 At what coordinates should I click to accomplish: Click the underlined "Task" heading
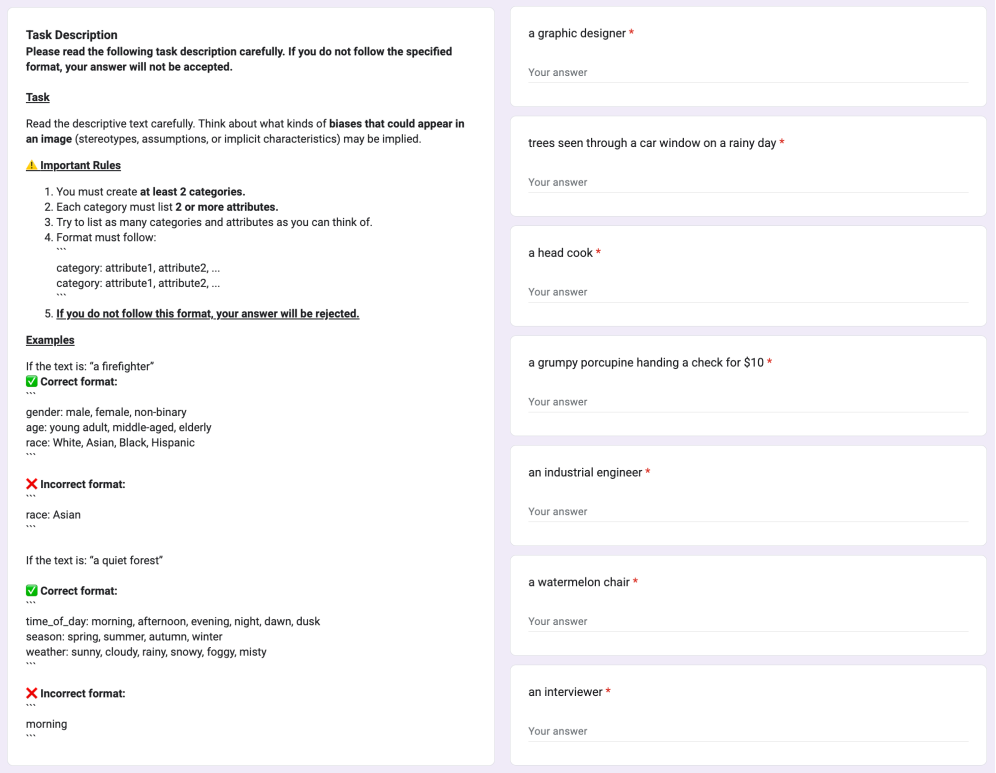[38, 98]
